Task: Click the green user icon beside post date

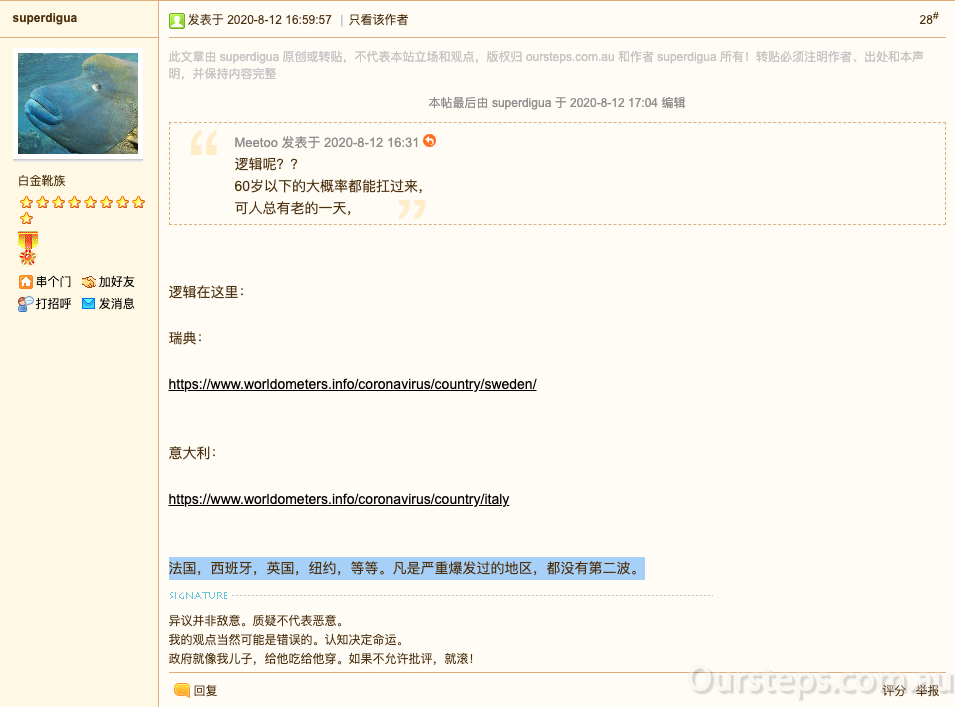Action: point(177,20)
